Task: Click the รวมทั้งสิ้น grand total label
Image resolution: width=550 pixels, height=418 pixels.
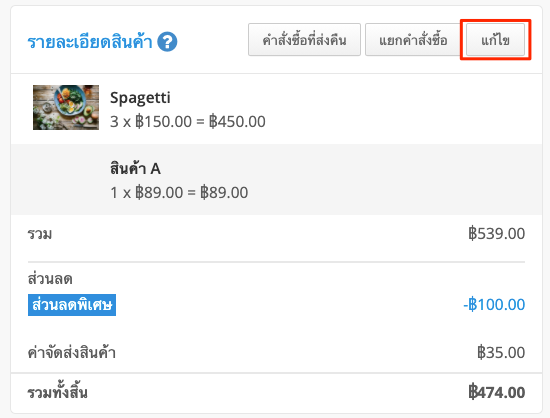Action: click(58, 392)
